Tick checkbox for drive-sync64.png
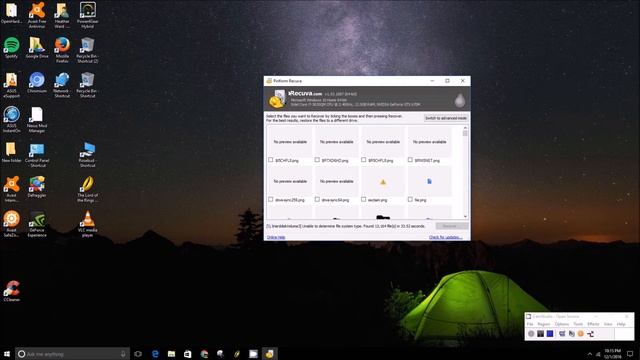This screenshot has height=360, width=640. pos(317,200)
